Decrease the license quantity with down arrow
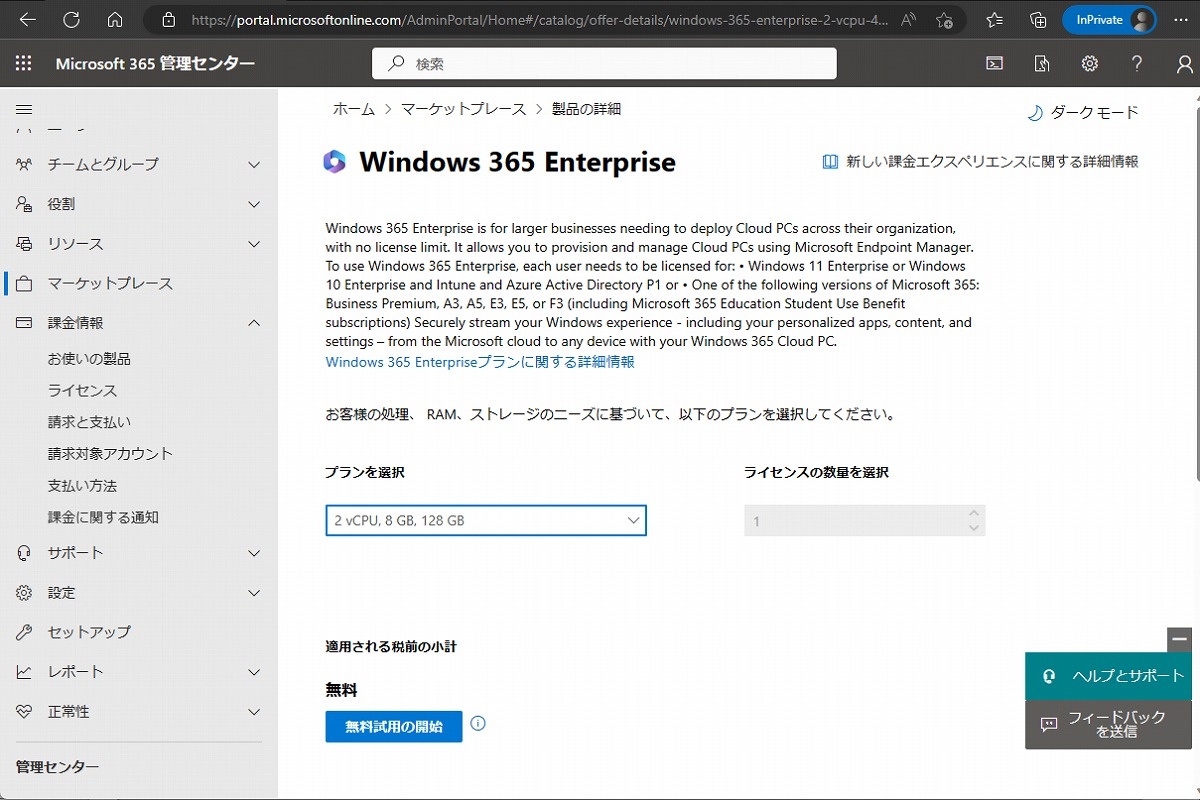The width and height of the screenshot is (1200, 800). [974, 527]
